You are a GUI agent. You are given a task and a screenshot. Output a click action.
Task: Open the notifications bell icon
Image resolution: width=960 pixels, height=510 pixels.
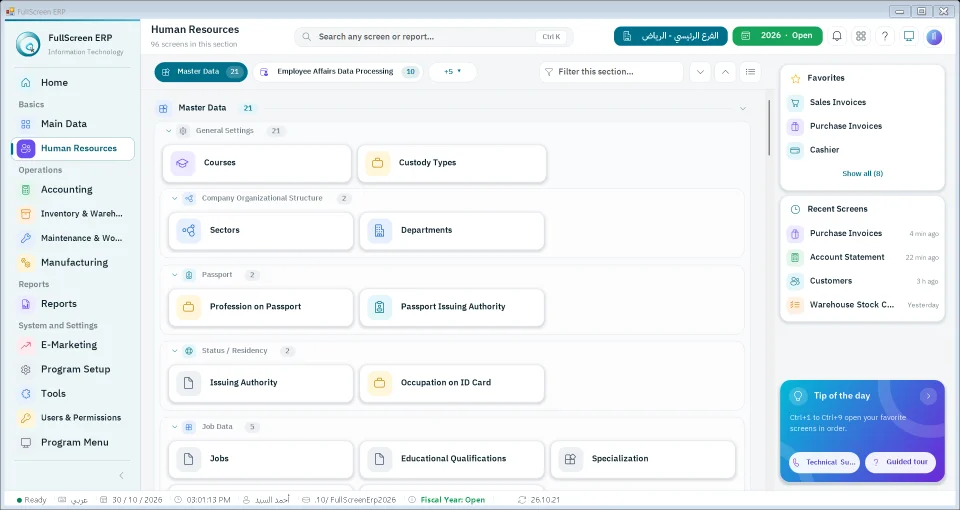coord(836,36)
